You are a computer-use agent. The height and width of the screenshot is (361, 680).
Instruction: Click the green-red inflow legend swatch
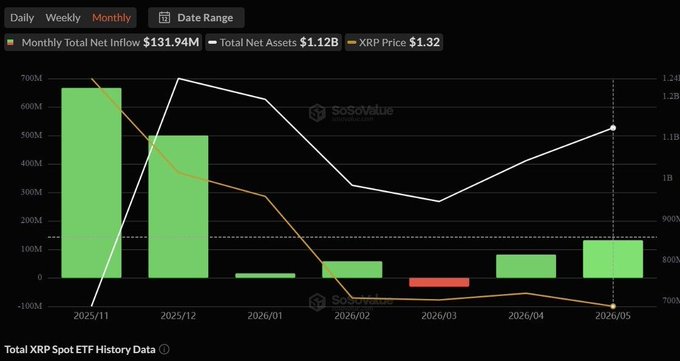click(11, 43)
